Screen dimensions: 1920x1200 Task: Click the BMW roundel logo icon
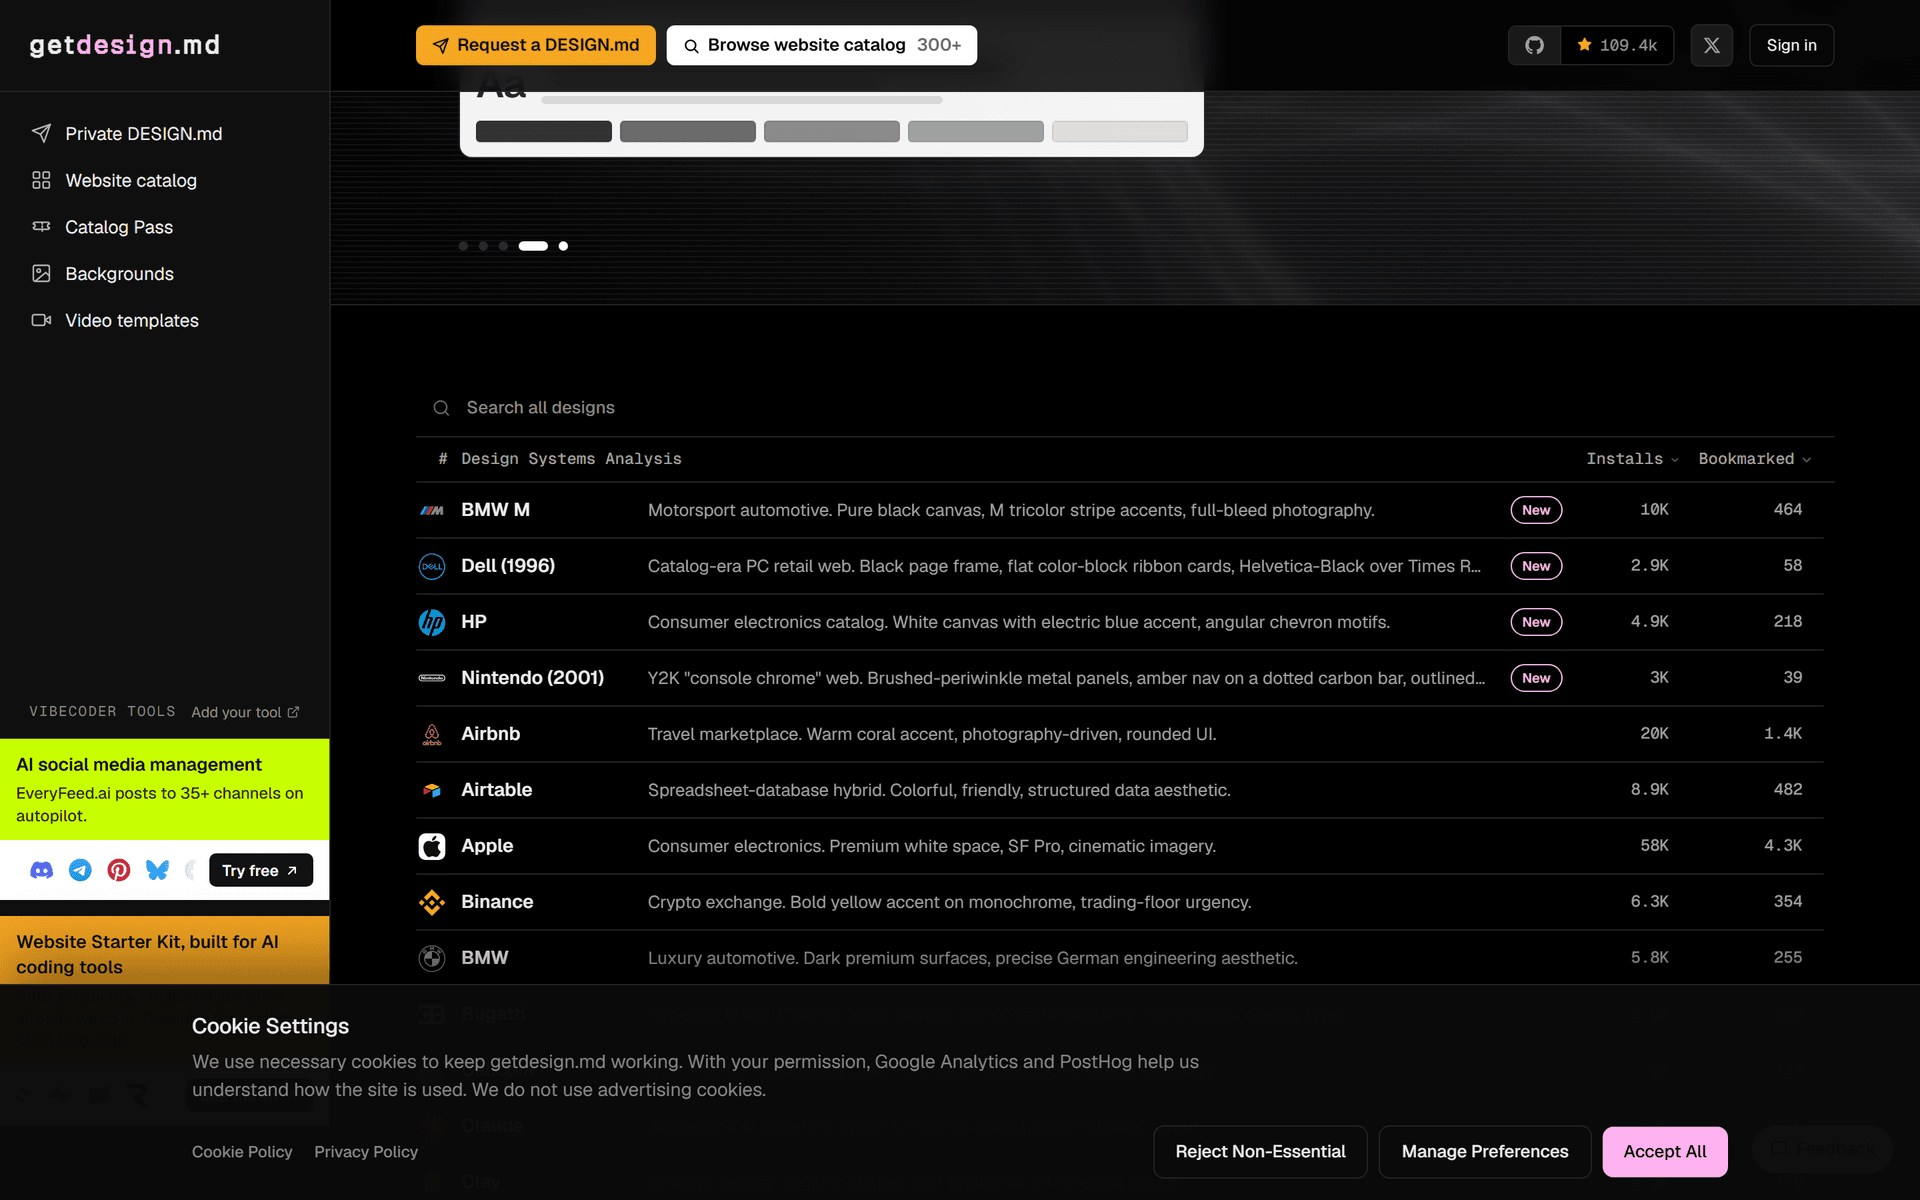[432, 958]
